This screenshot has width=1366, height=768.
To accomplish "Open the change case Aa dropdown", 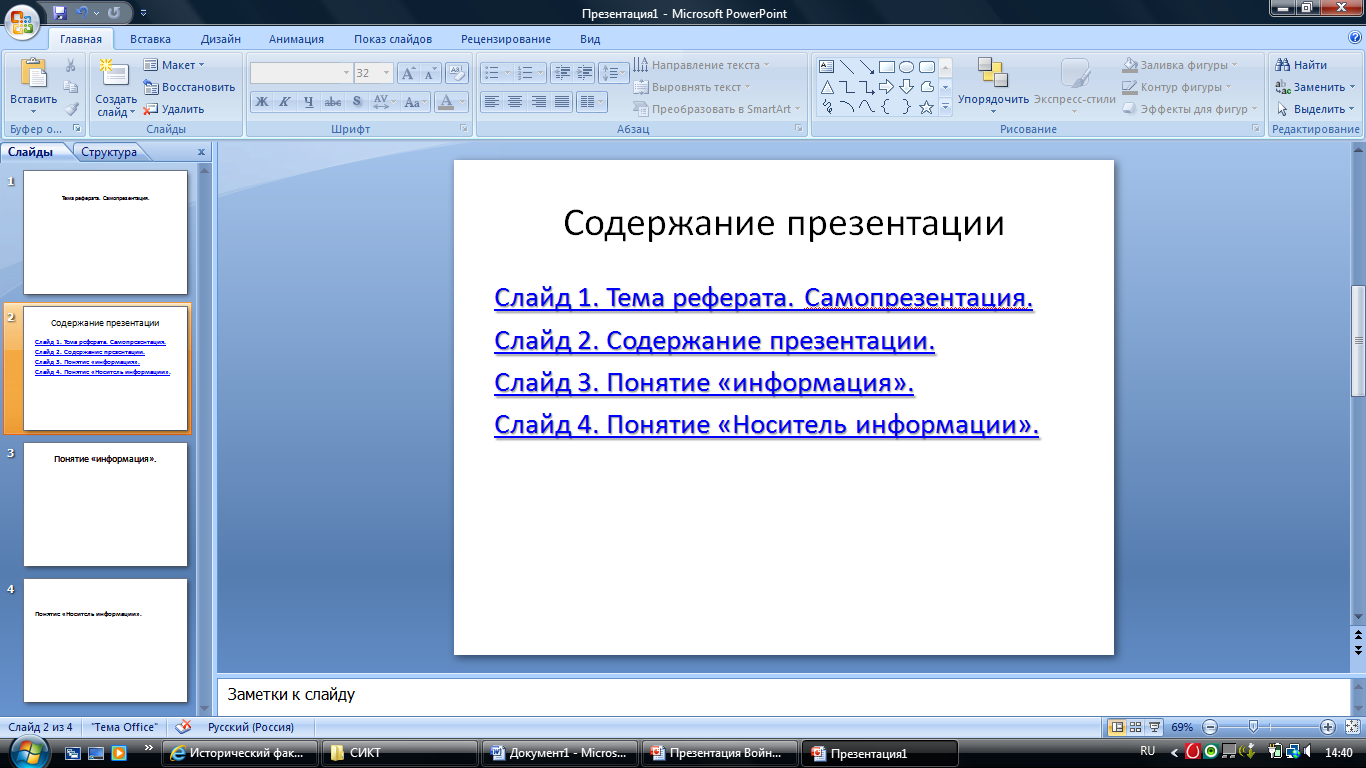I will (x=416, y=102).
